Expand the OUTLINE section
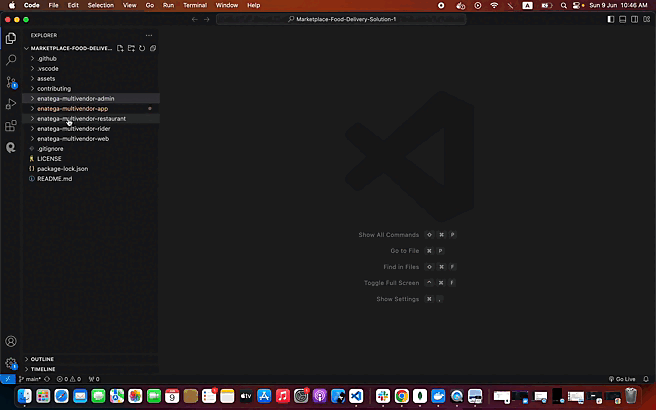This screenshot has width=656, height=410. [42, 359]
